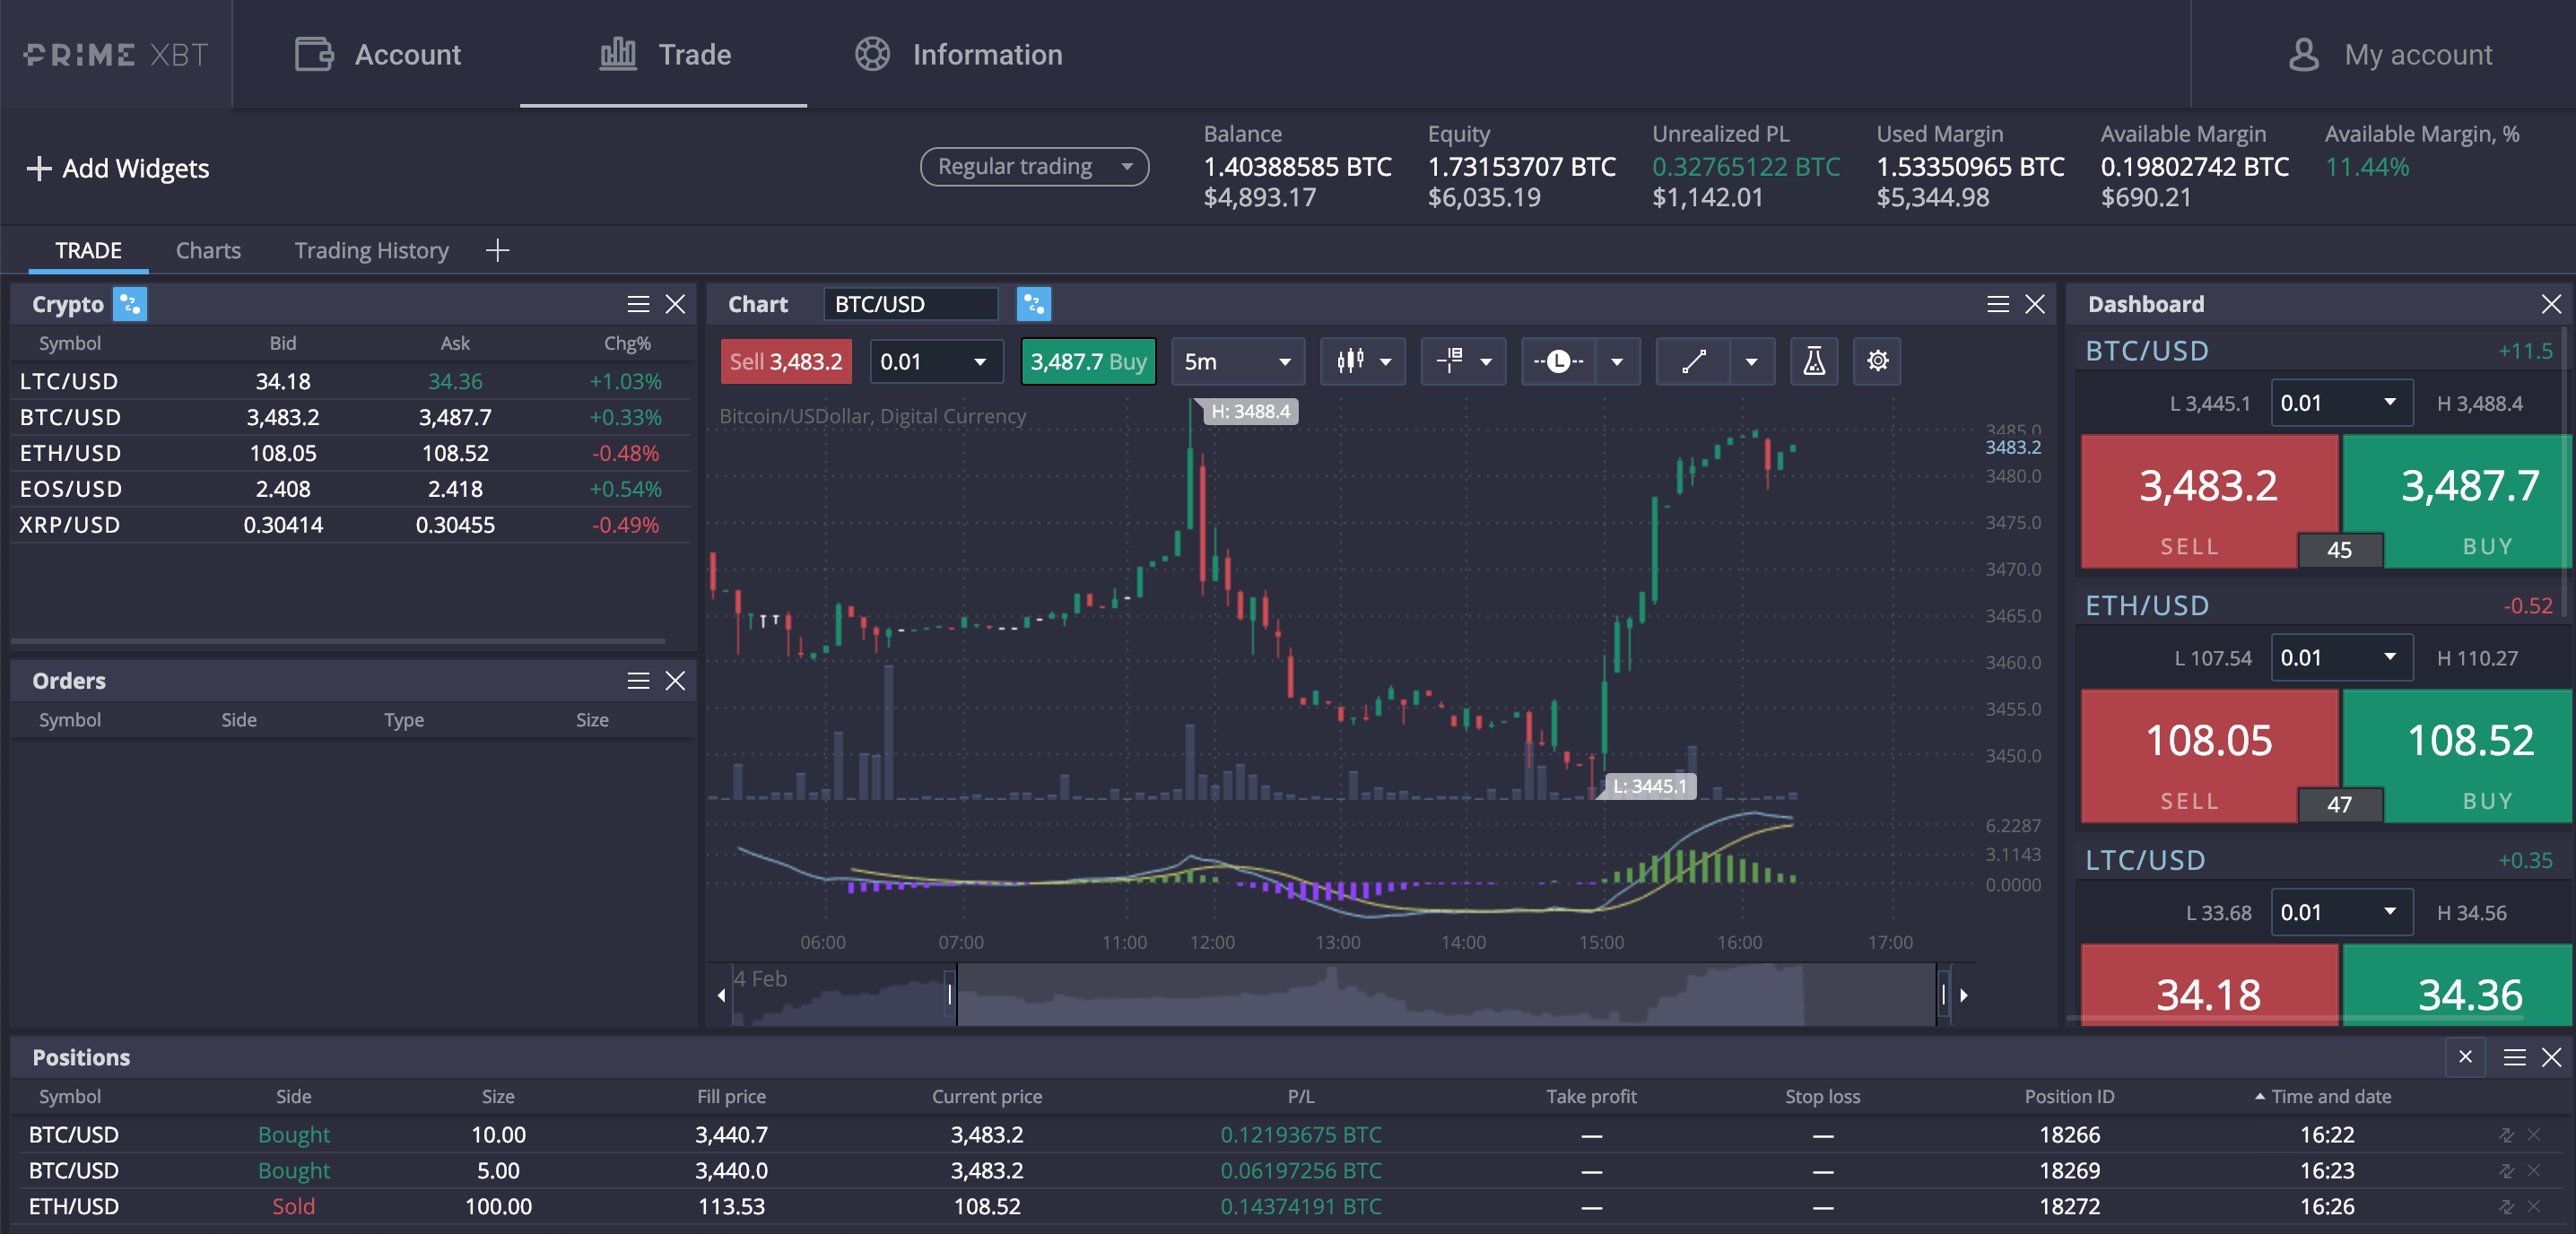The width and height of the screenshot is (2576, 1234).
Task: Open the 5m timeframe dropdown
Action: (x=1236, y=361)
